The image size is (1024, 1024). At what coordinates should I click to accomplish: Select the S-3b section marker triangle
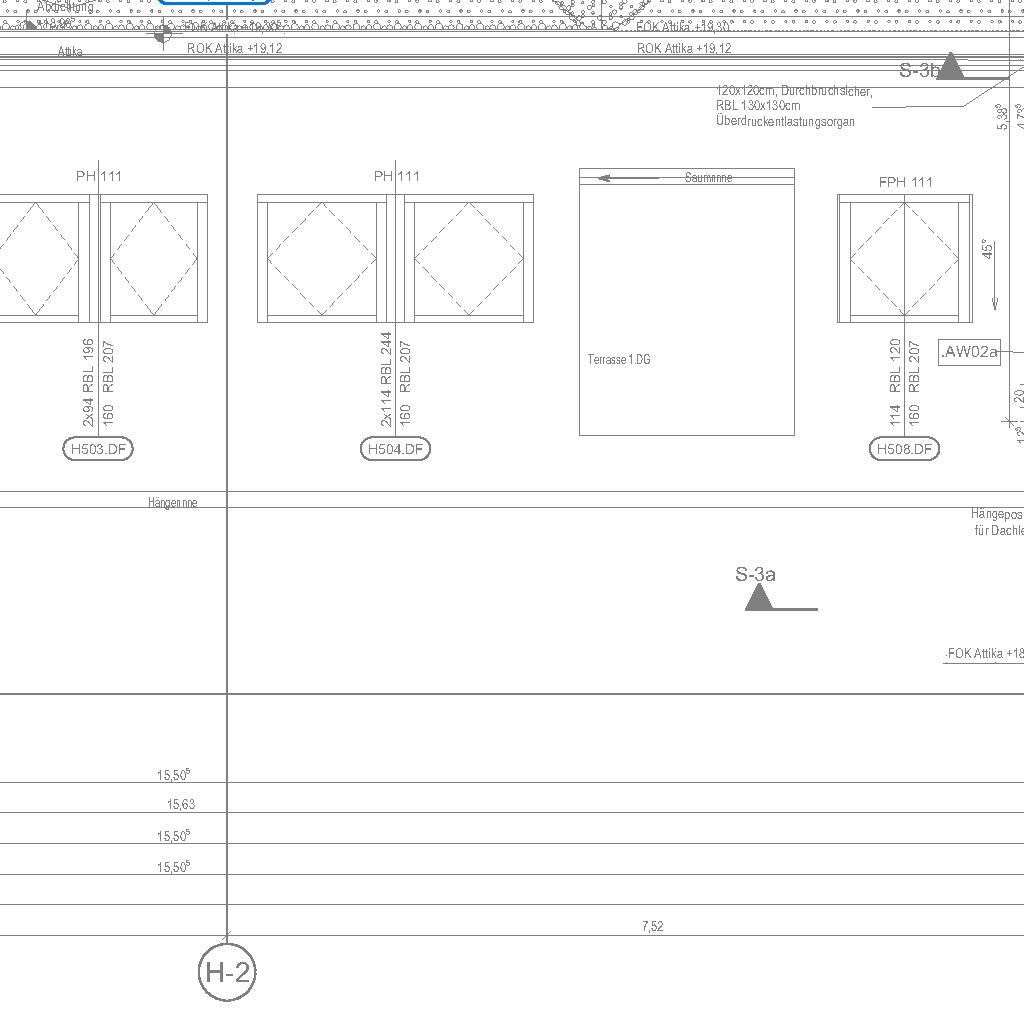pos(949,67)
